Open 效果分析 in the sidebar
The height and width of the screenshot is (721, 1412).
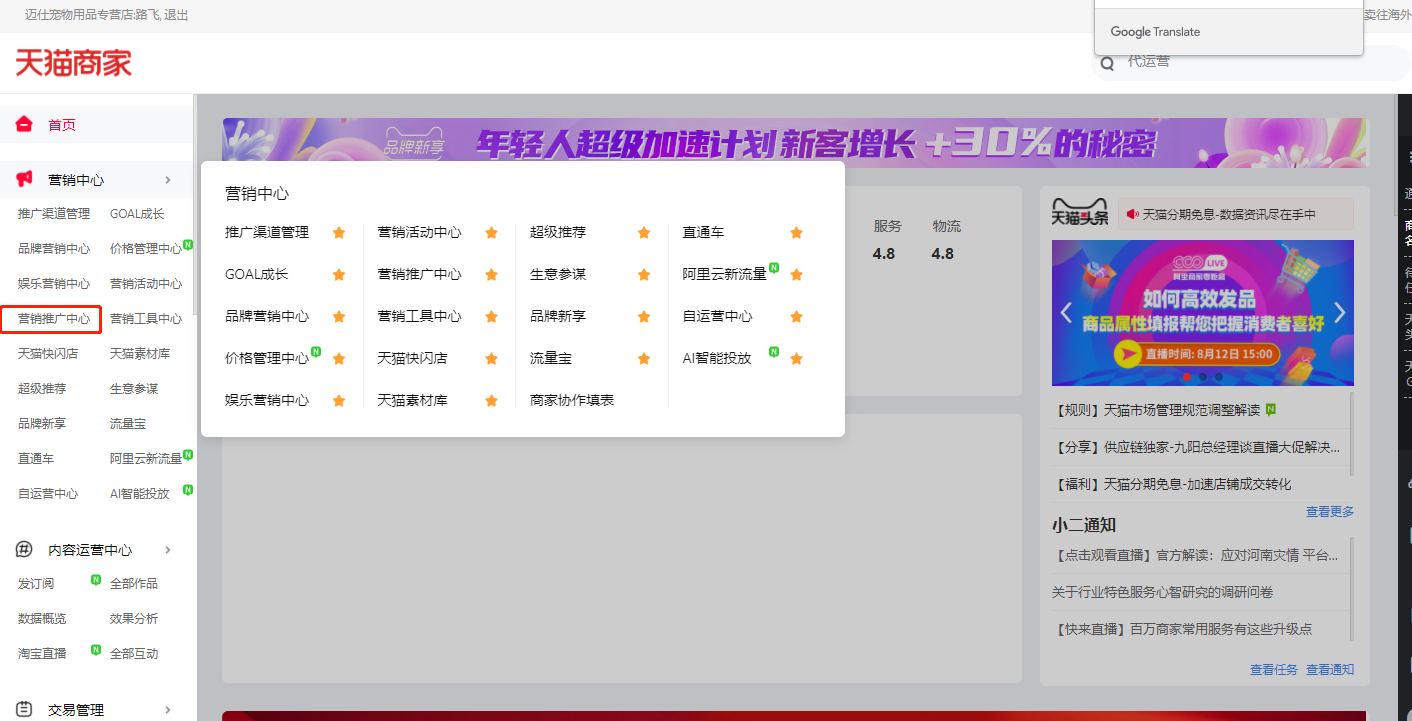(x=134, y=619)
